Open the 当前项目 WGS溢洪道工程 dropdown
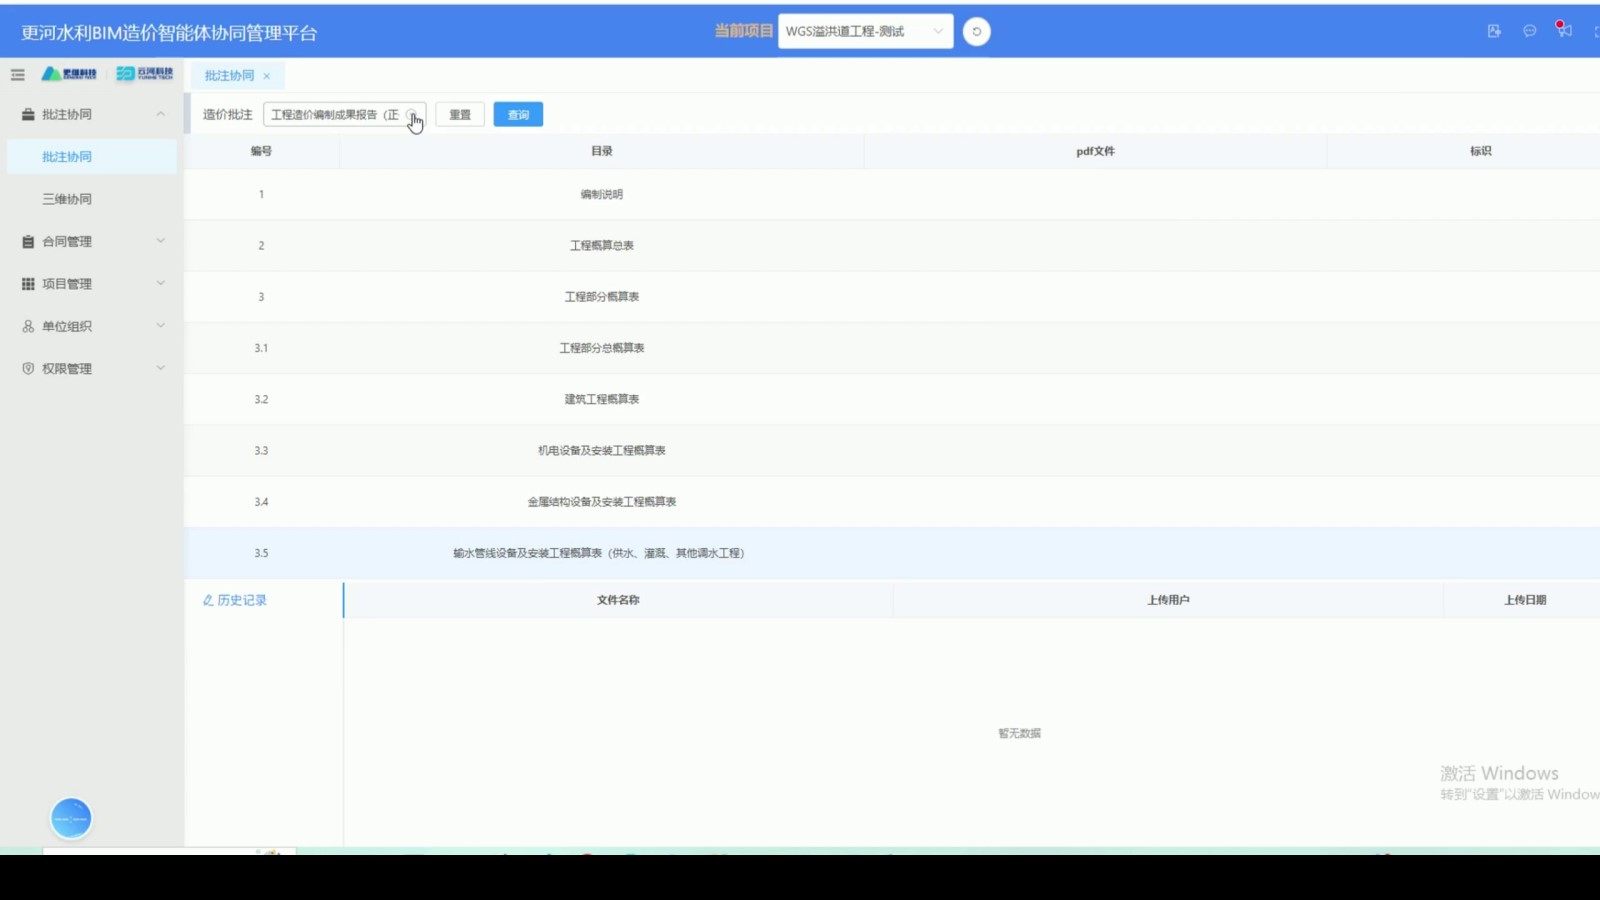This screenshot has width=1600, height=900. [865, 31]
